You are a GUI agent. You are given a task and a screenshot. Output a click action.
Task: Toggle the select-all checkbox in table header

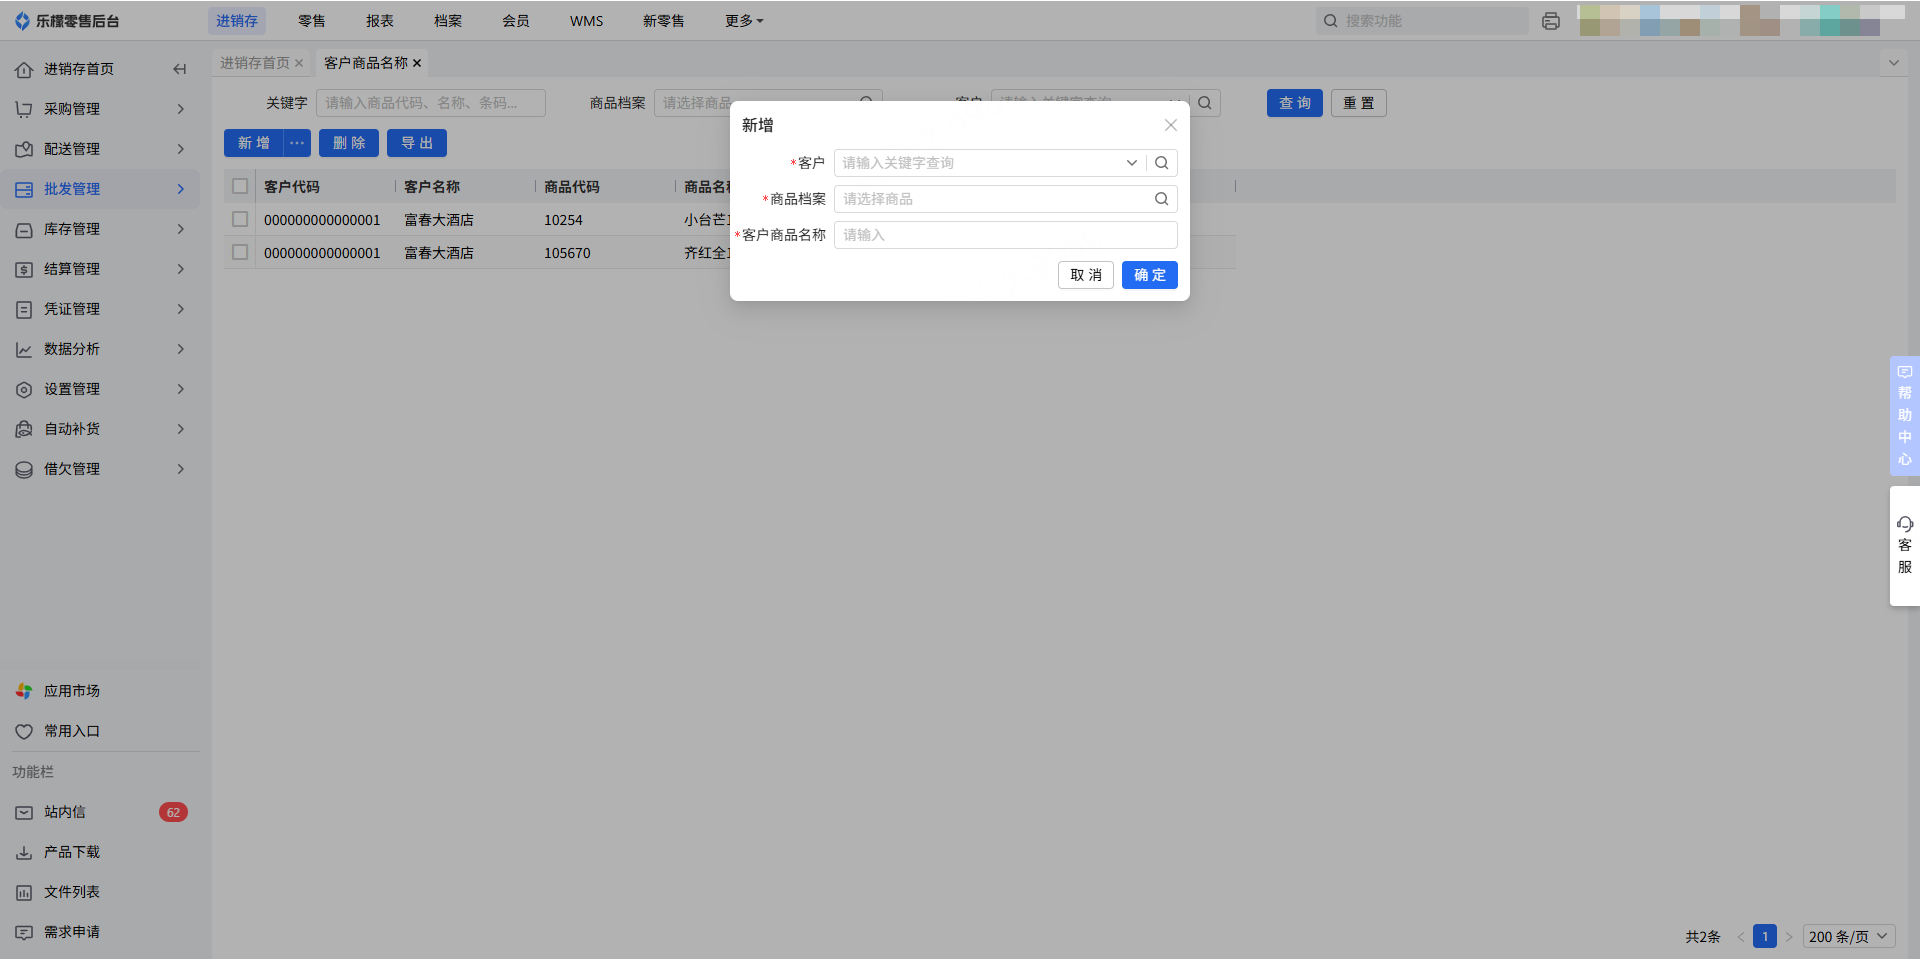tap(240, 186)
